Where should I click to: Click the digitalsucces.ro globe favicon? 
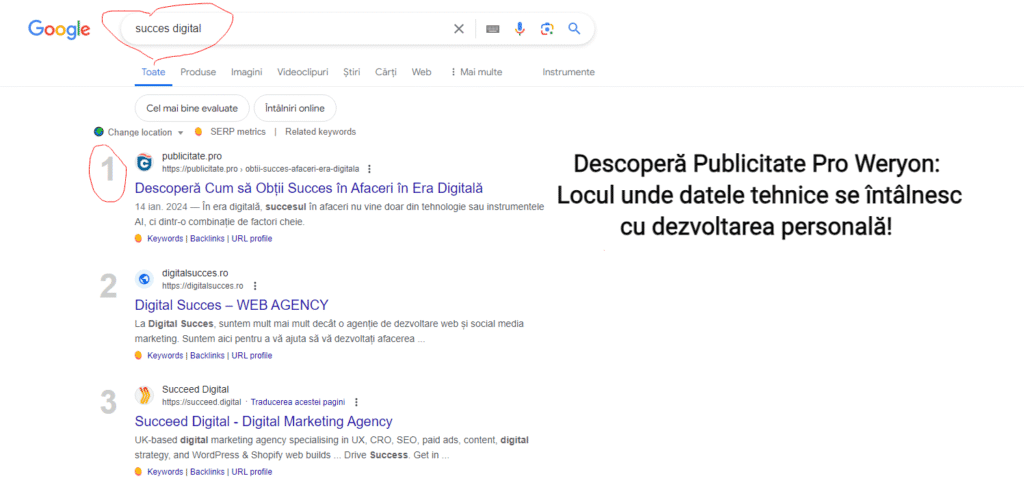(144, 279)
